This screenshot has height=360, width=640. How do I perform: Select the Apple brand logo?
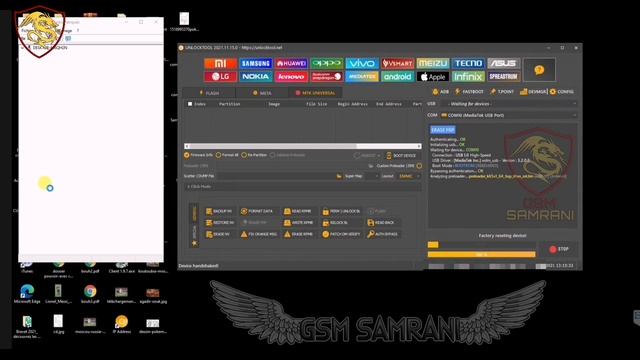tap(433, 76)
